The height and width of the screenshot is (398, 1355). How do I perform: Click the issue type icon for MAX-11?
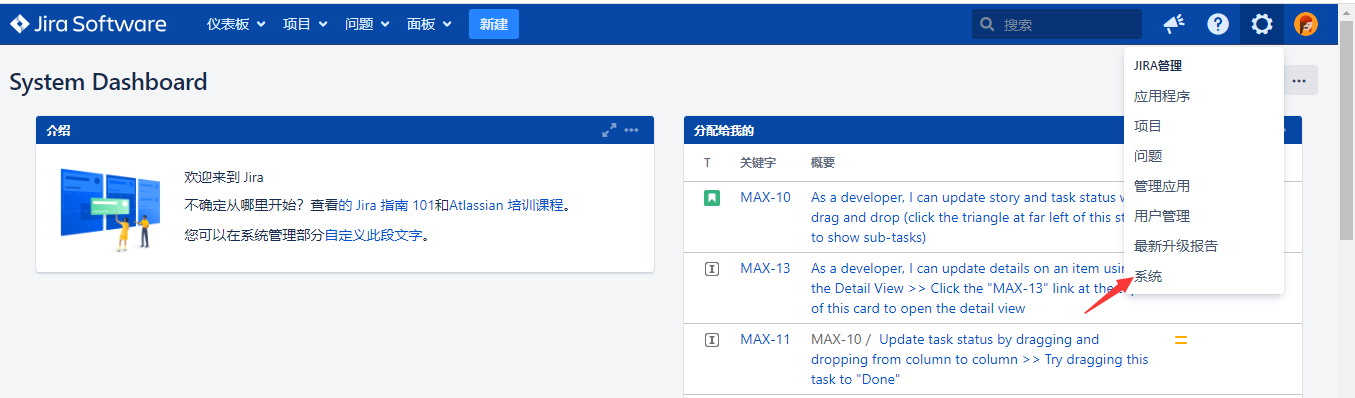tap(711, 340)
